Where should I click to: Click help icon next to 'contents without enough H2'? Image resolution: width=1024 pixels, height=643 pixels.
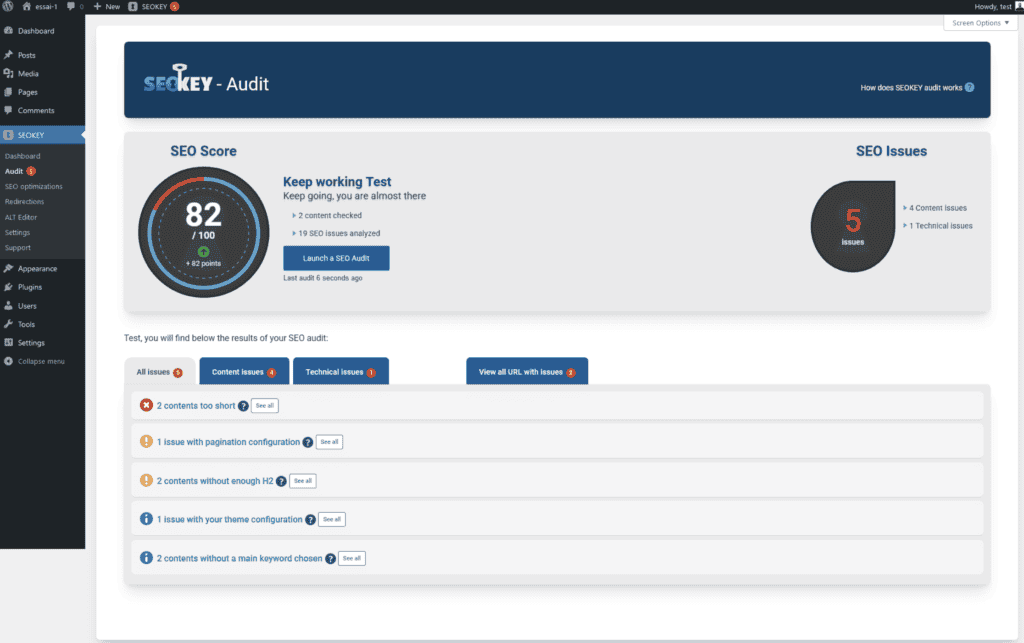click(281, 481)
